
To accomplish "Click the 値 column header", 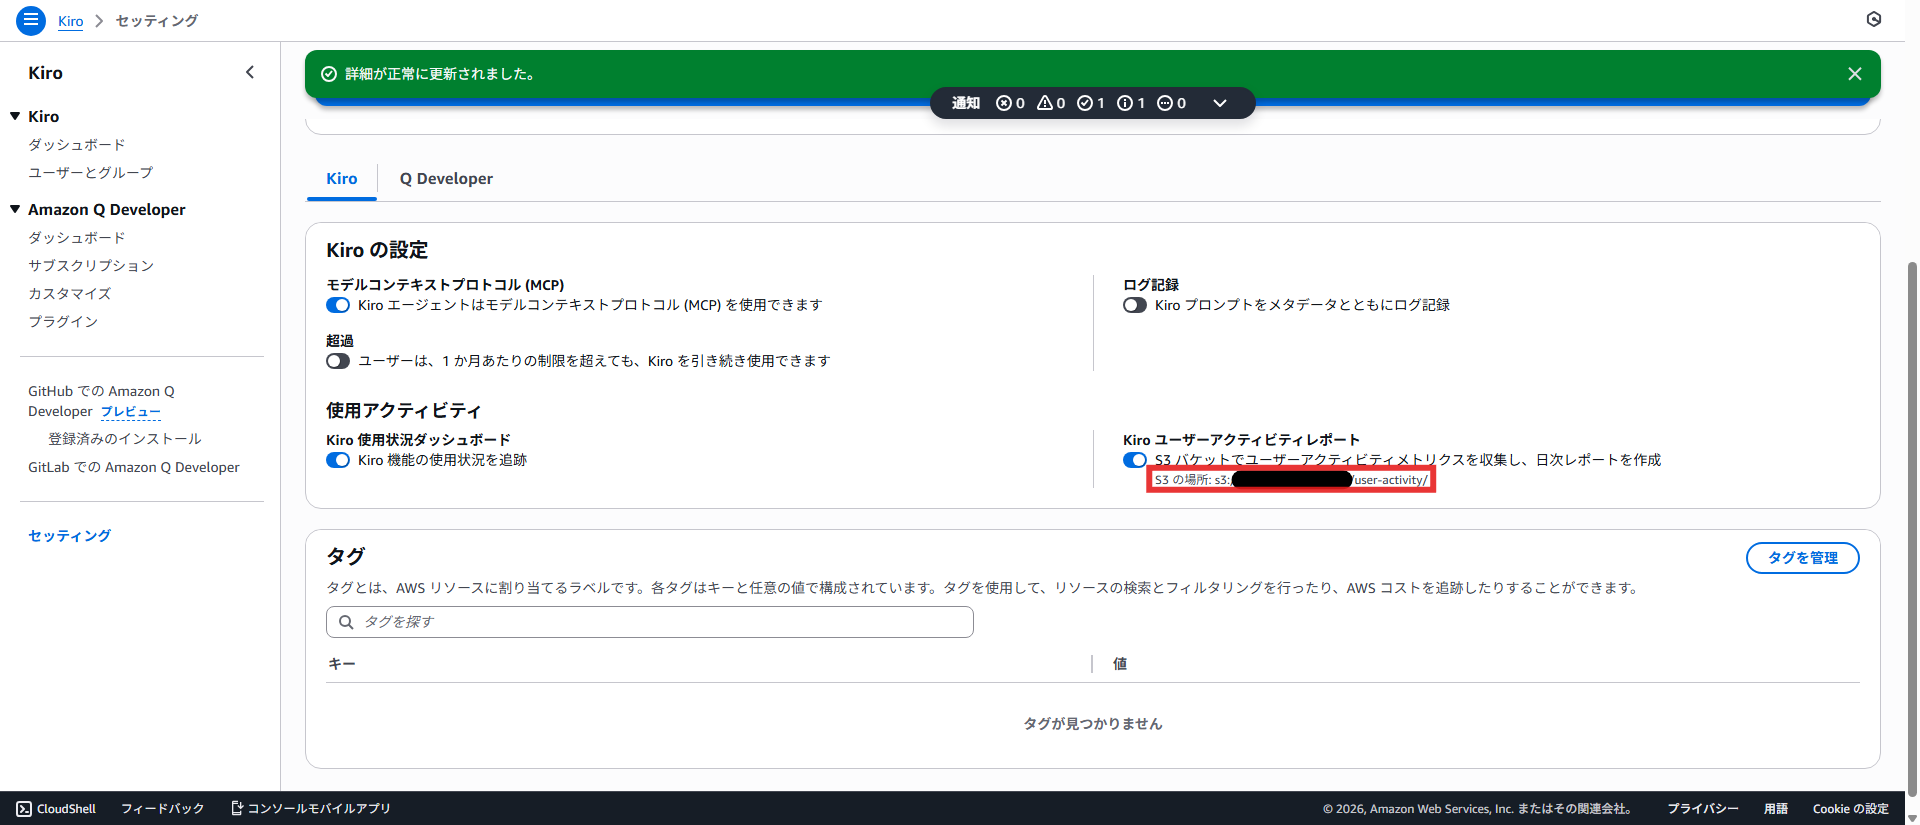I will coord(1120,664).
